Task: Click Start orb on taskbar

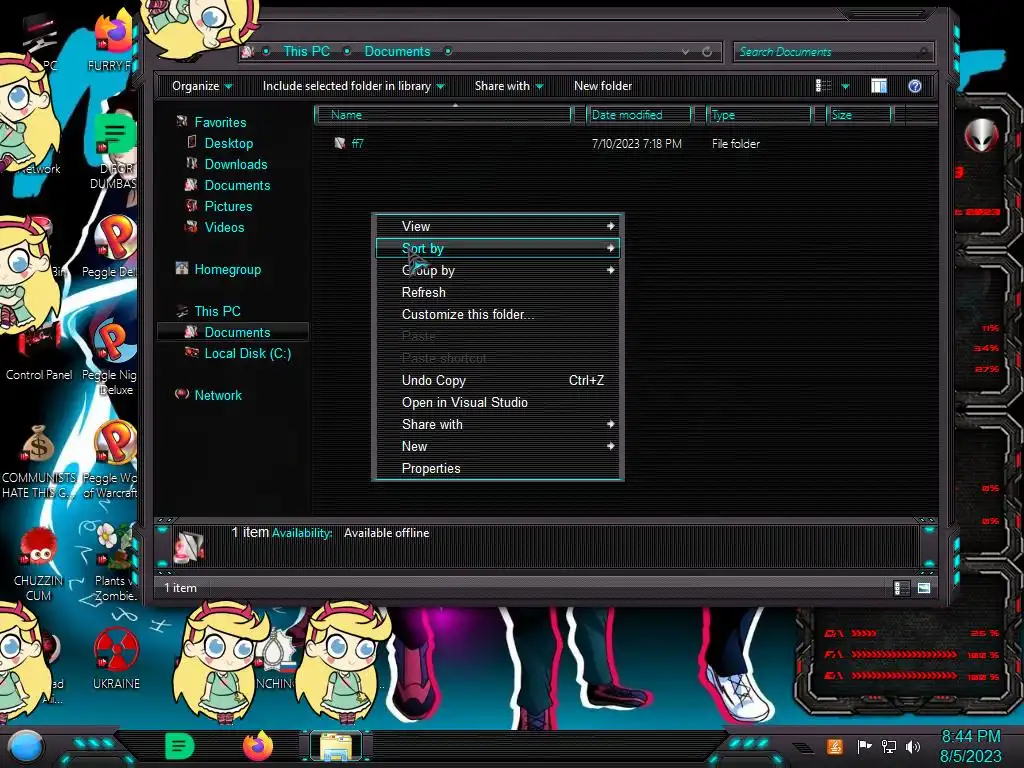Action: [x=26, y=746]
